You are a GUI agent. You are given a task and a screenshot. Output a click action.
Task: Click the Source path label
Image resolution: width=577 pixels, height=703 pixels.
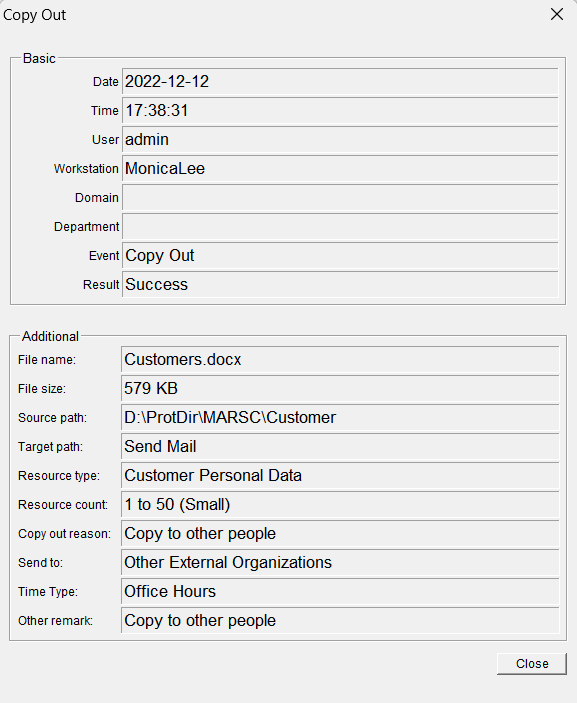pyautogui.click(x=52, y=418)
